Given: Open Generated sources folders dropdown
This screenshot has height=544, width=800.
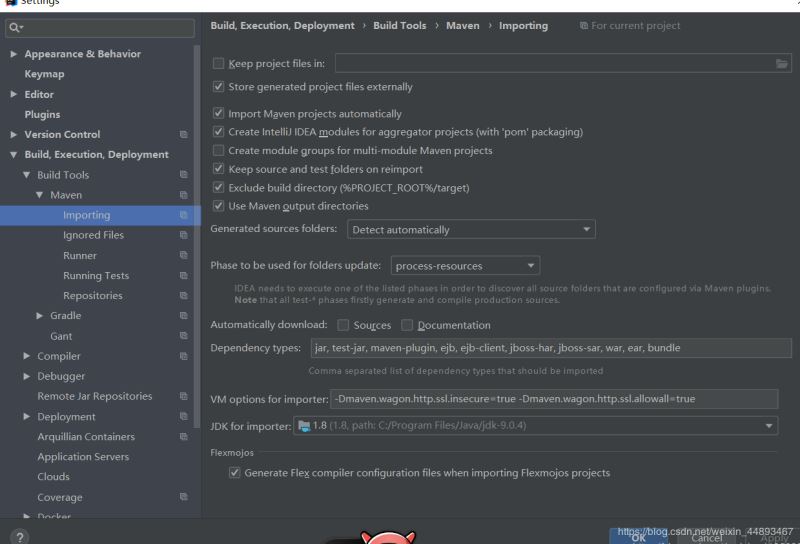Looking at the screenshot, I should point(471,230).
